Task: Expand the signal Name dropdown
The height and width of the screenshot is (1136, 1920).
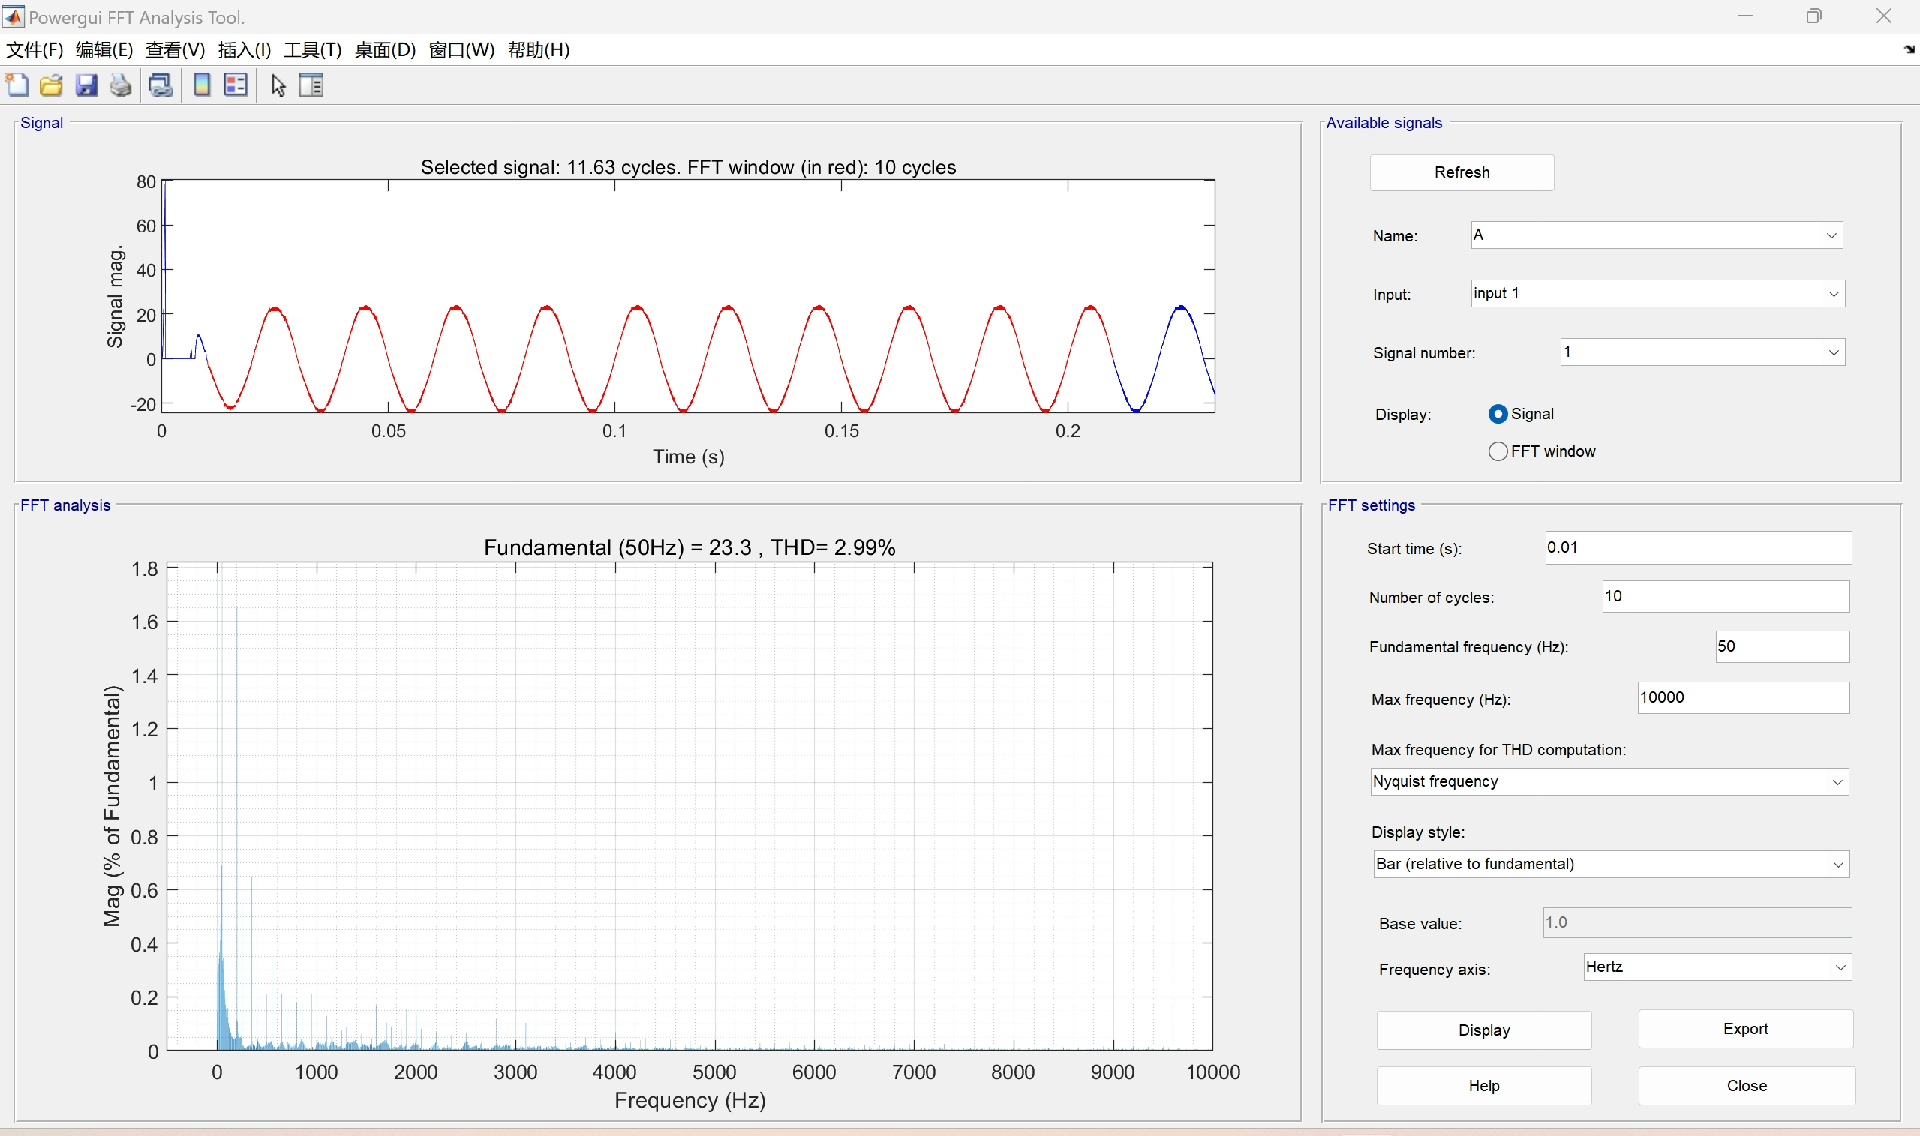Action: pyautogui.click(x=1657, y=236)
